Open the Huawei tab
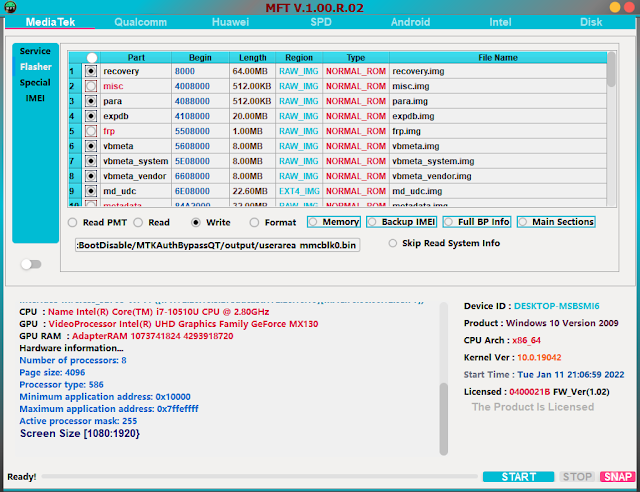This screenshot has height=492, width=640. (x=230, y=22)
